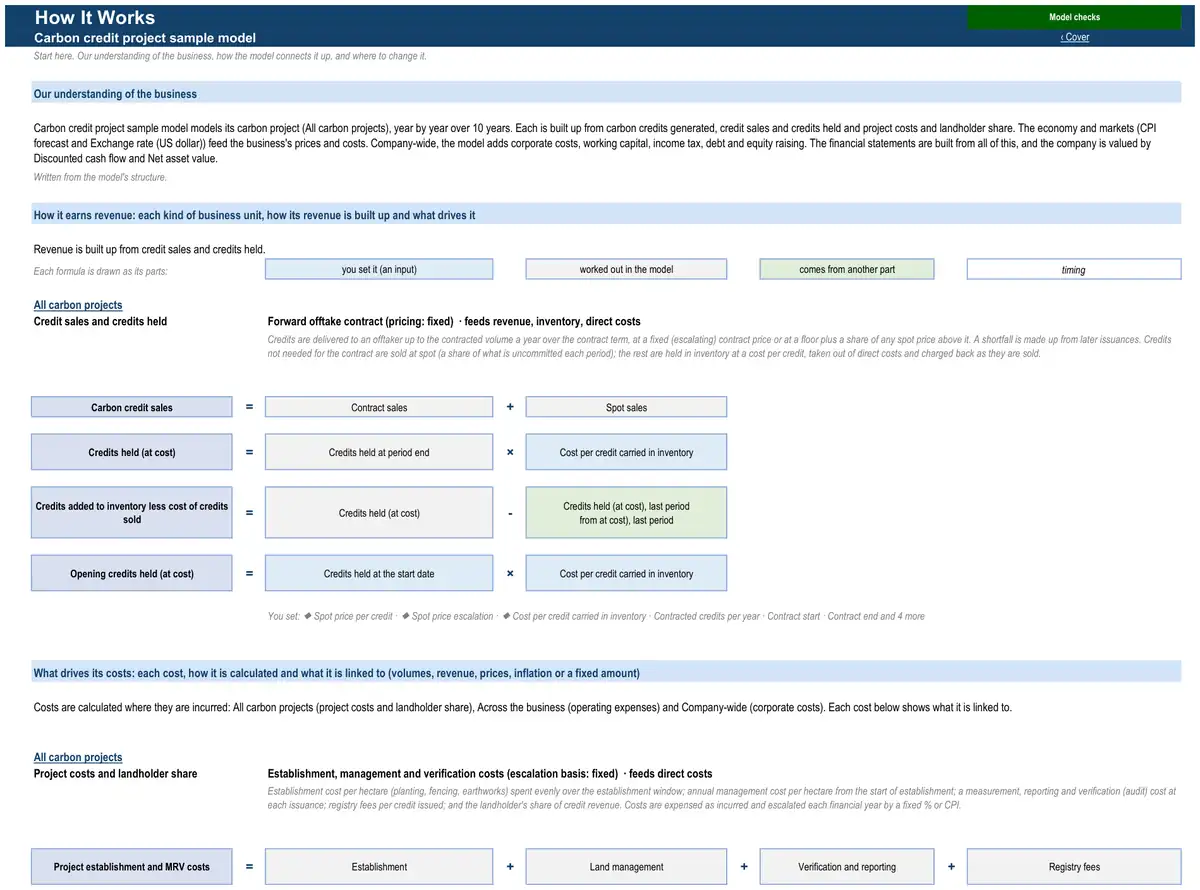Image resolution: width=1200 pixels, height=890 pixels.
Task: Click the 'How it earns revenue' section header
Action: click(x=606, y=215)
